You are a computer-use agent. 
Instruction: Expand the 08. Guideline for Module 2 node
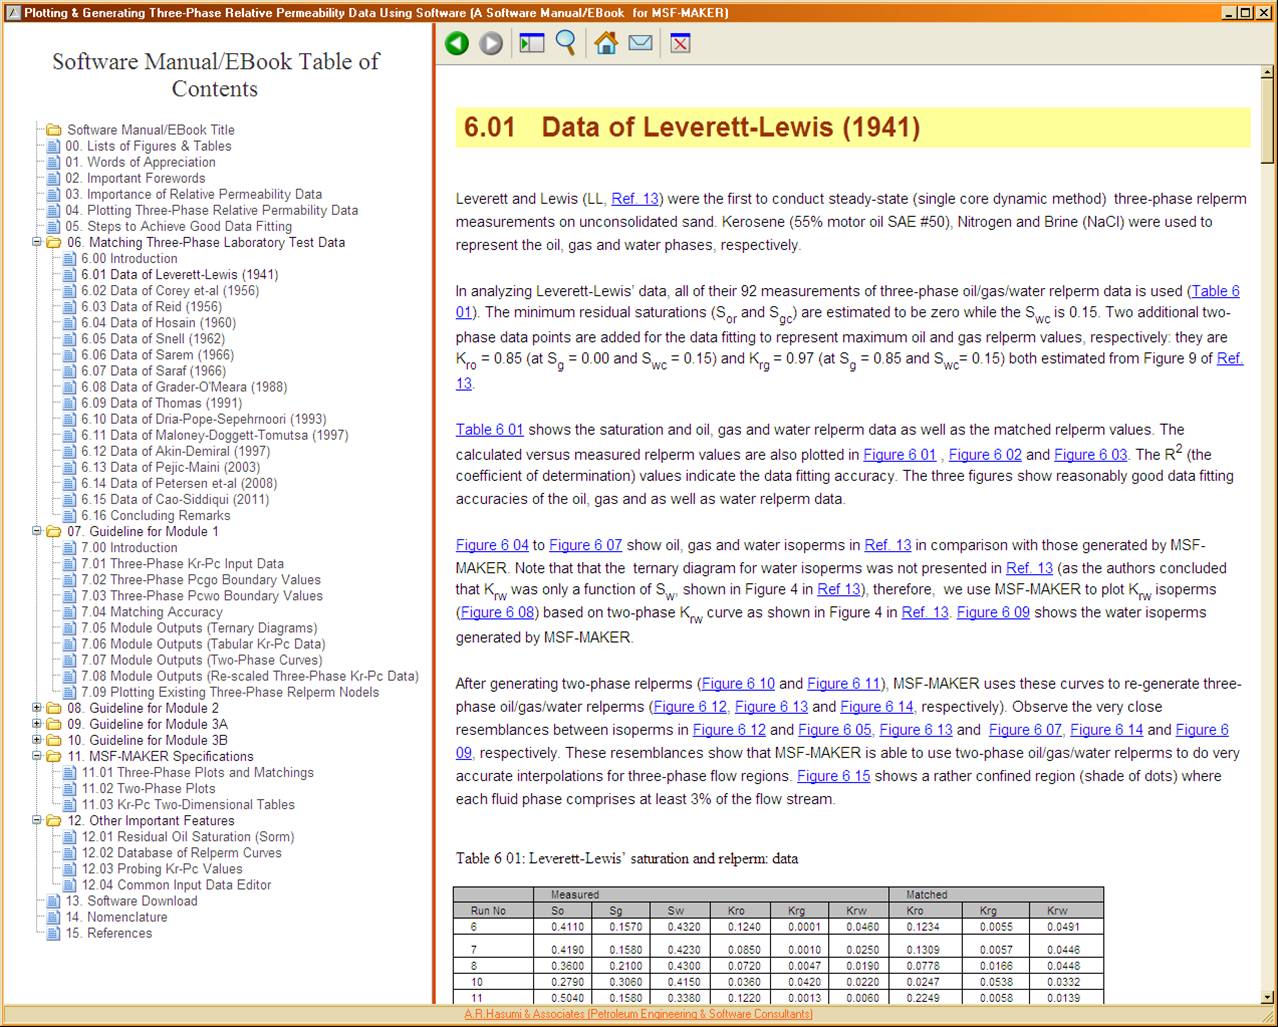tap(38, 708)
